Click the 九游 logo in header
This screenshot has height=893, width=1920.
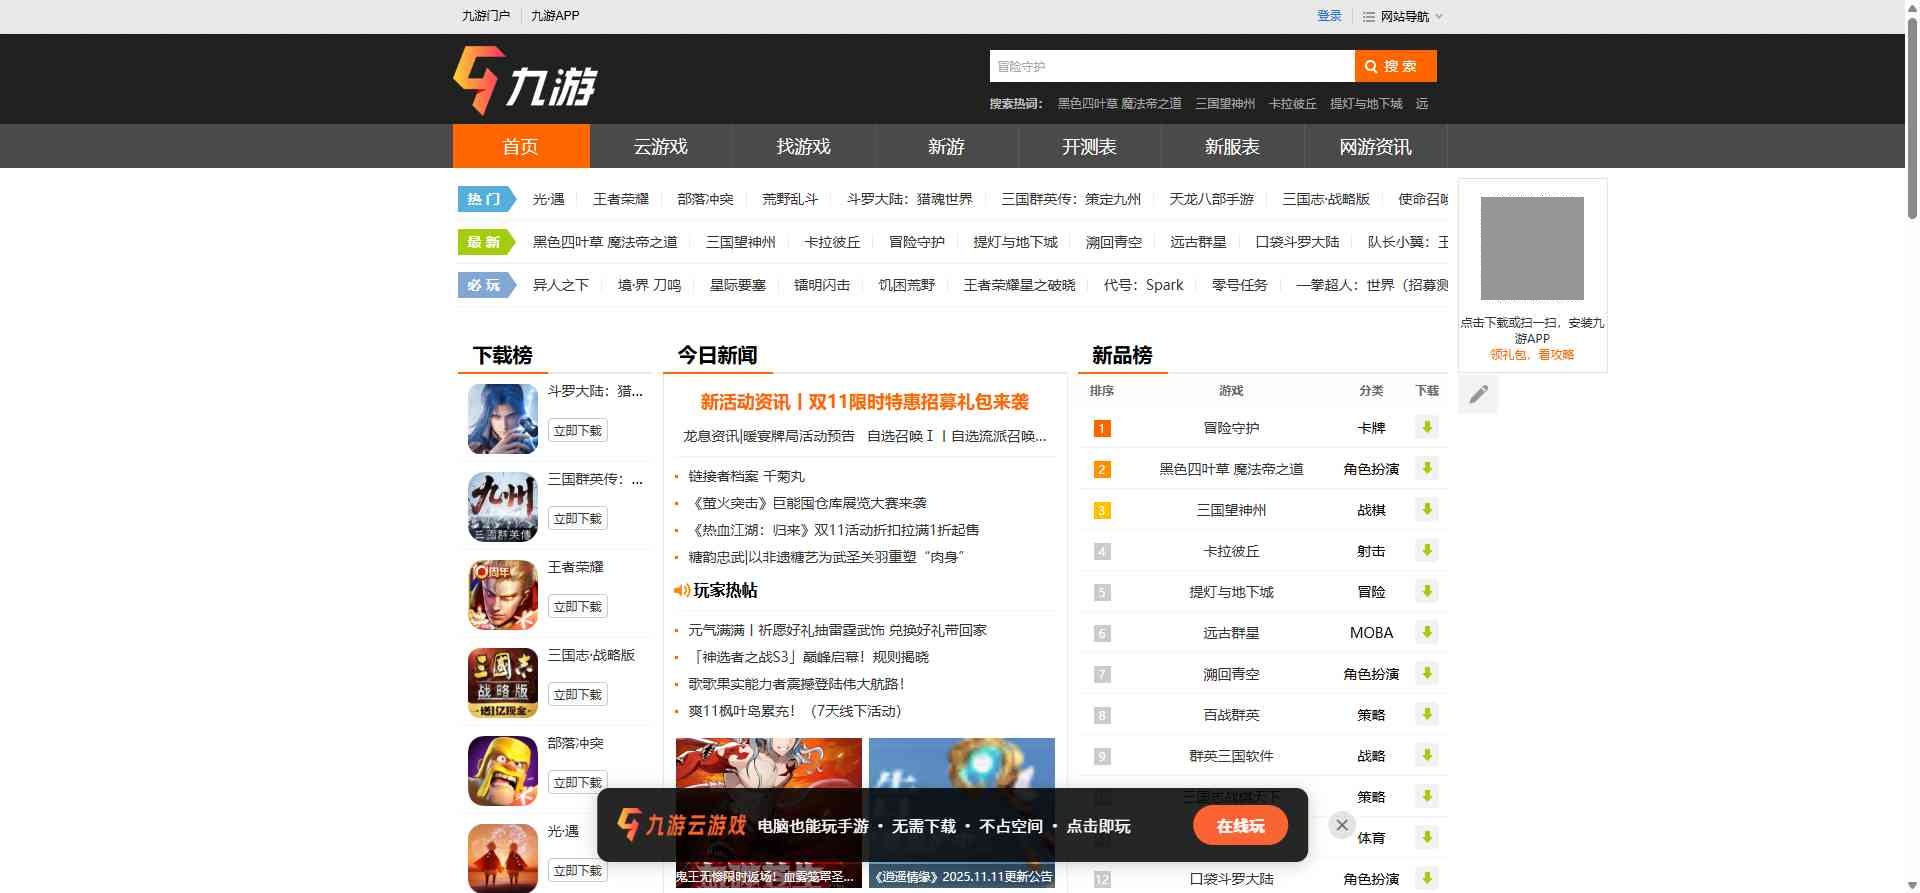pyautogui.click(x=525, y=81)
